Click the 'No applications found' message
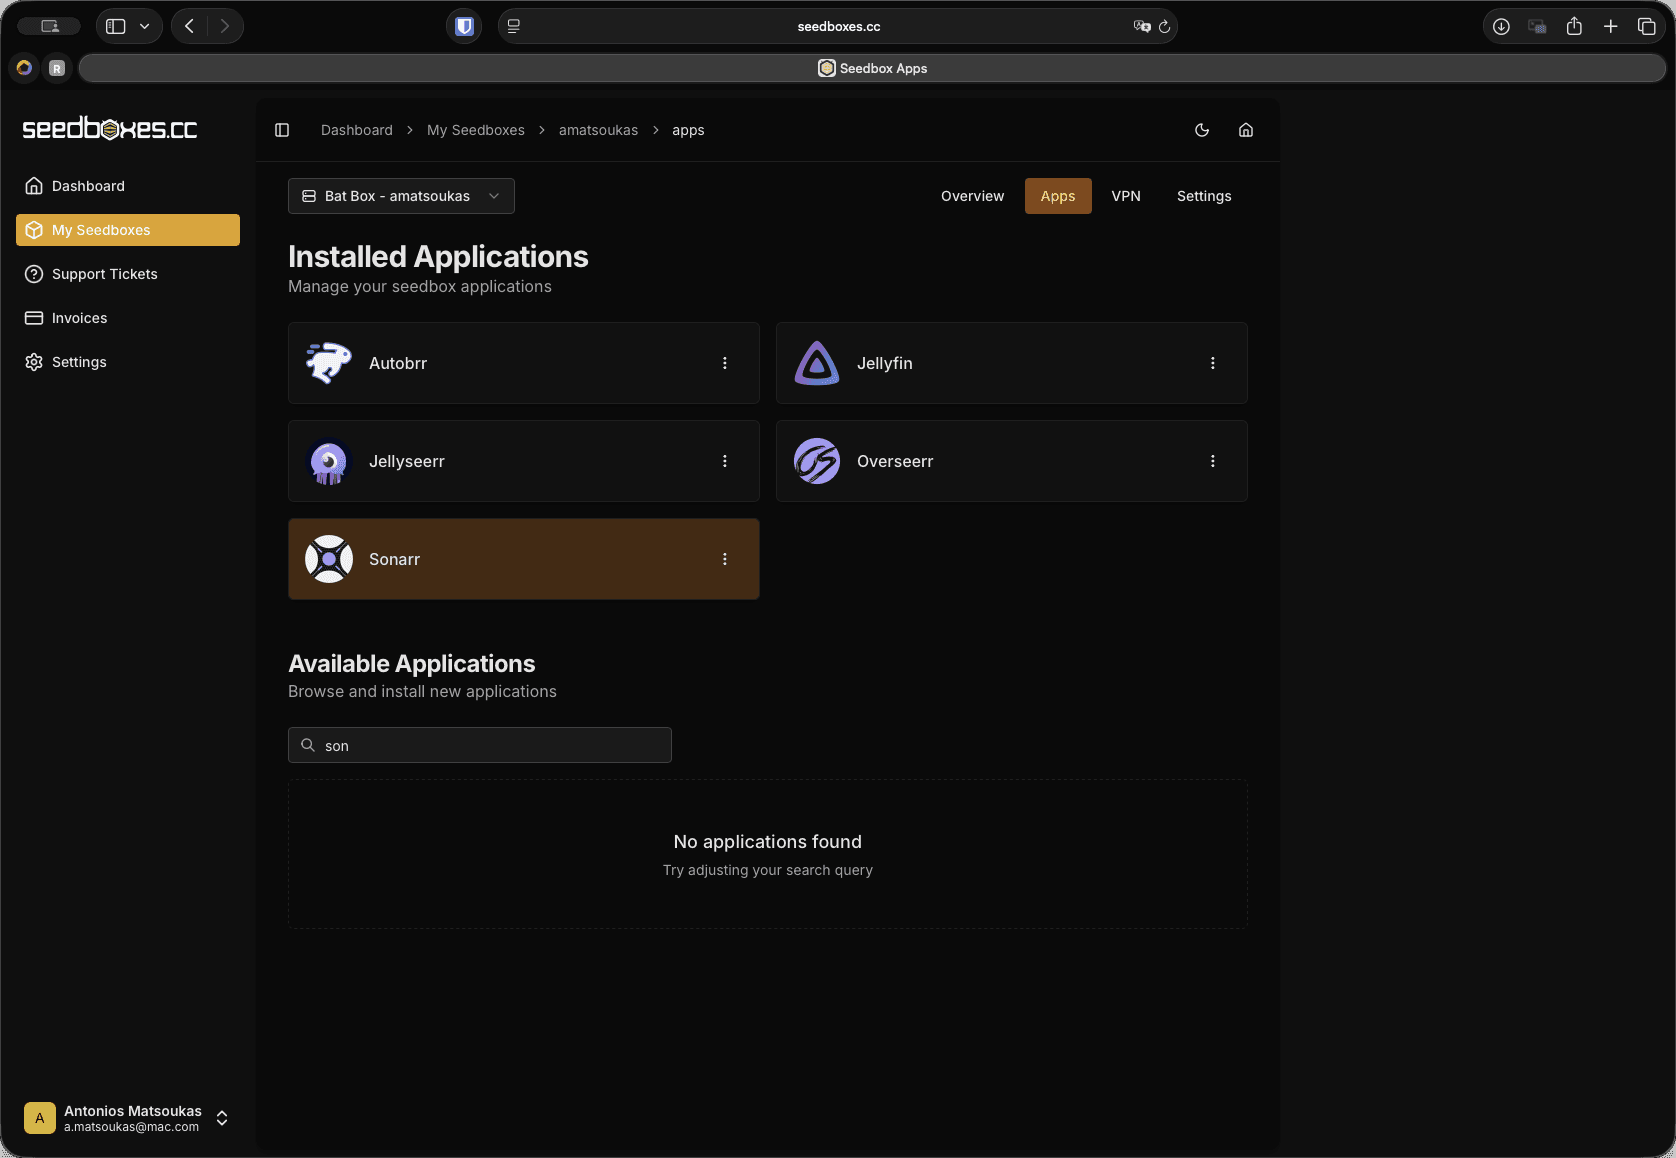The height and width of the screenshot is (1158, 1676). pyautogui.click(x=768, y=842)
